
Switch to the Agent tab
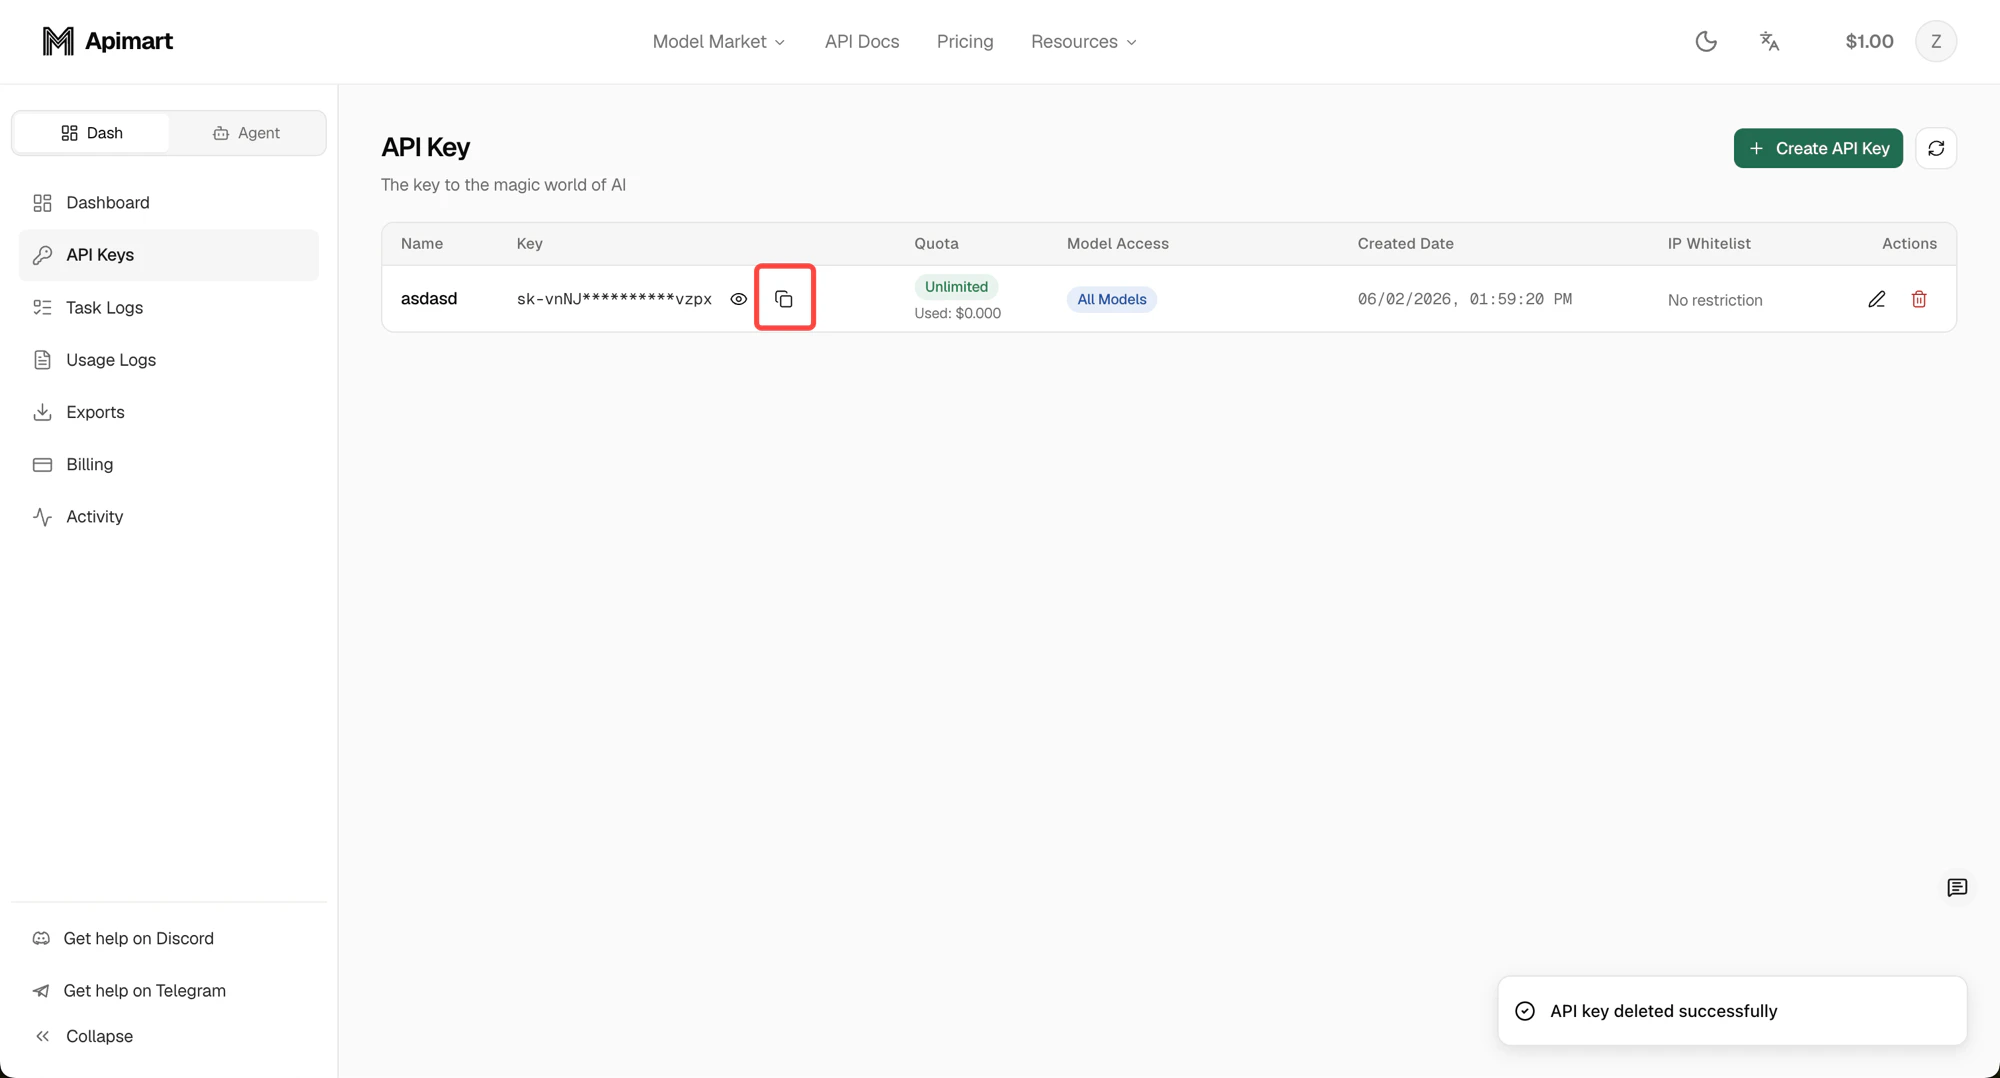[x=246, y=133]
